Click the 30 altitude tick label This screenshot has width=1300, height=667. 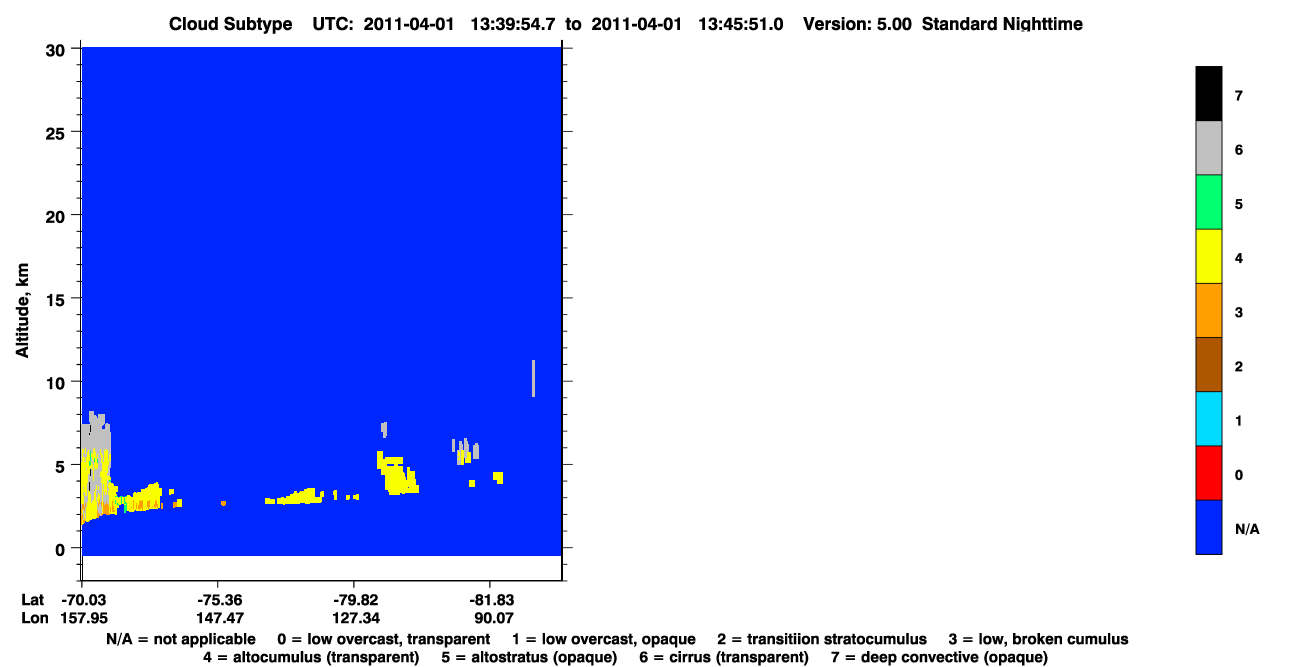coord(57,50)
